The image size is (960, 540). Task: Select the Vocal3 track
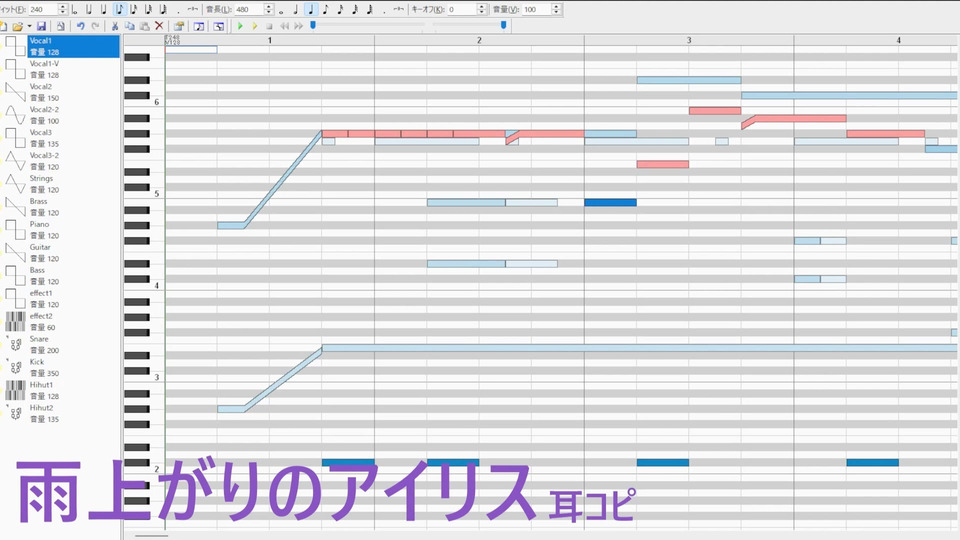click(73, 138)
